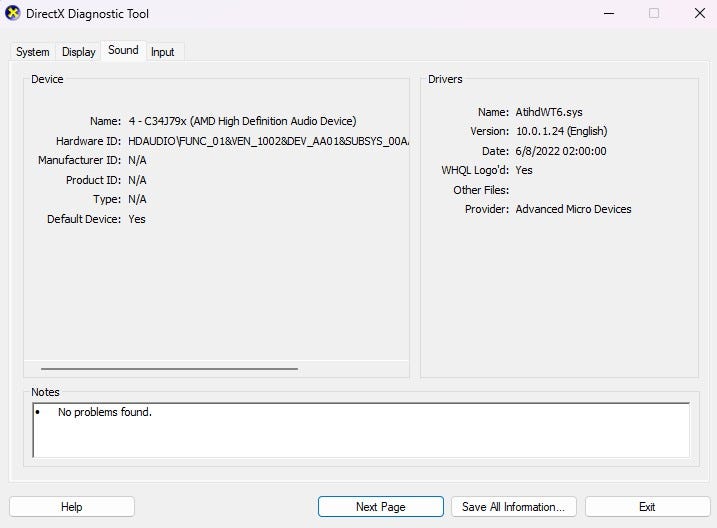Select the 'No problems found.' note text

point(105,412)
